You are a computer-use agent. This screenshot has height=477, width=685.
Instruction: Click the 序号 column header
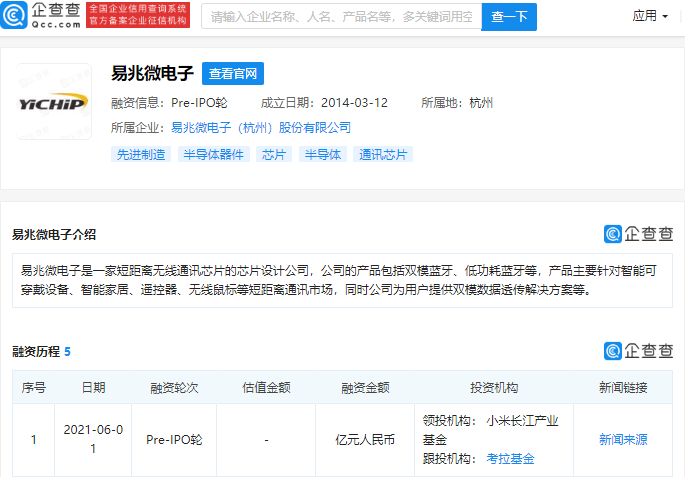[x=34, y=387]
